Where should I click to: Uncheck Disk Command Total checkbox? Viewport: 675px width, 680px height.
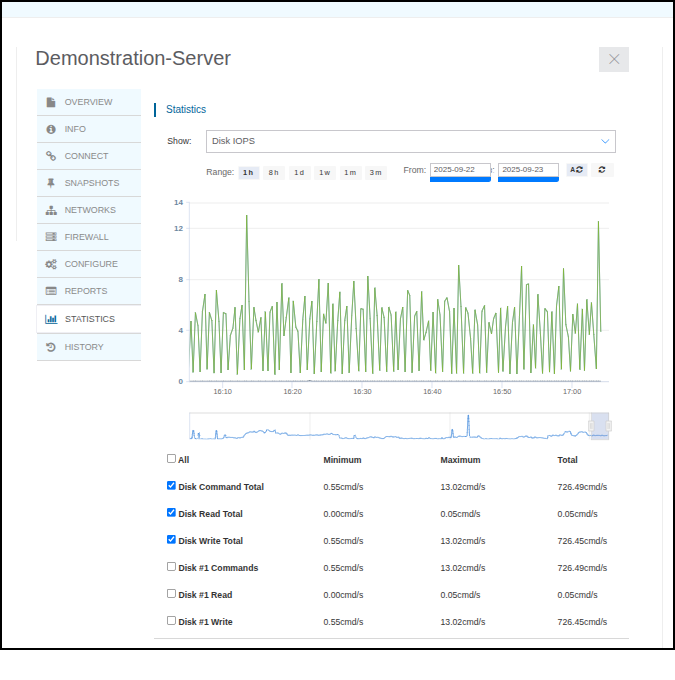pyautogui.click(x=171, y=486)
